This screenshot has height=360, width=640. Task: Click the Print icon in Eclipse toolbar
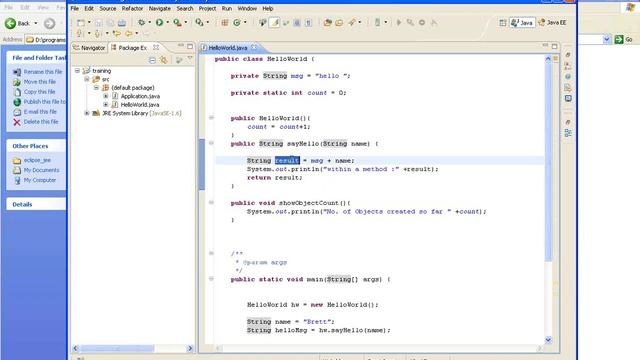[122, 23]
